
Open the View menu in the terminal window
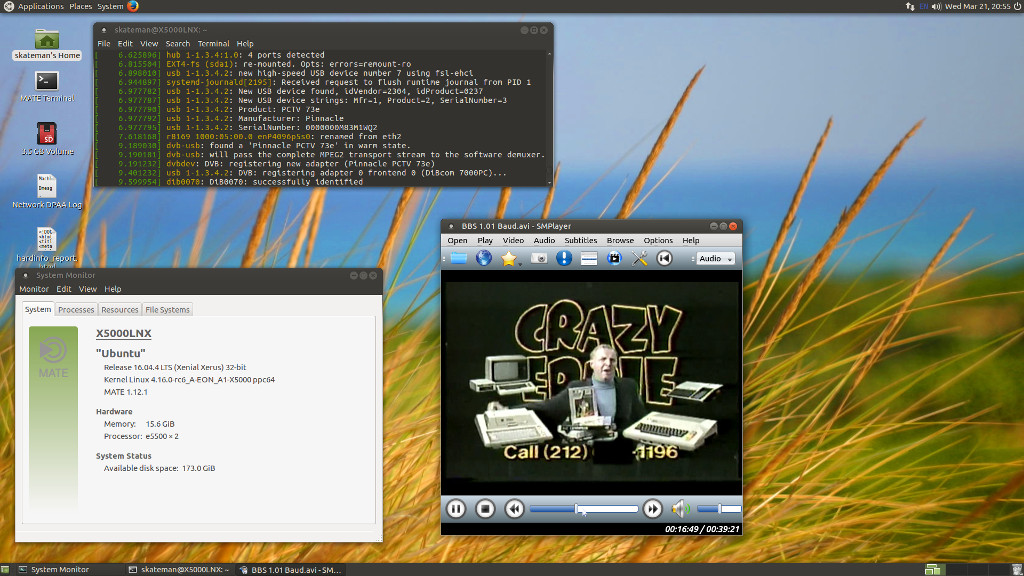point(149,44)
